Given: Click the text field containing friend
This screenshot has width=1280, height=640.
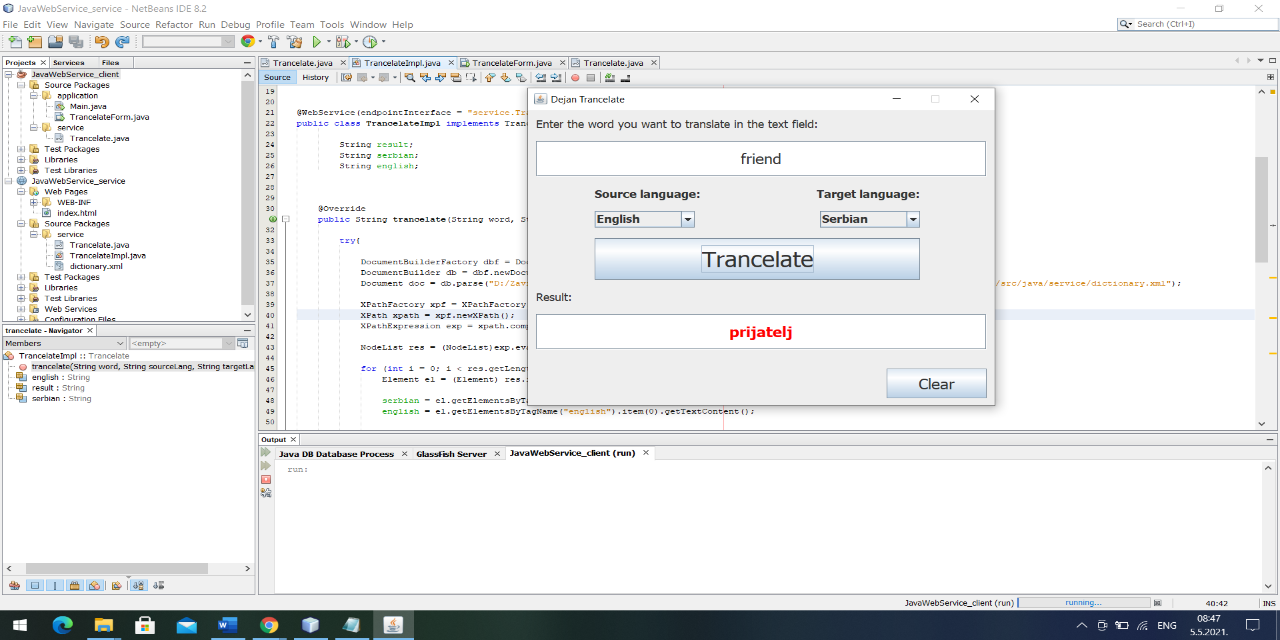Looking at the screenshot, I should coord(760,158).
